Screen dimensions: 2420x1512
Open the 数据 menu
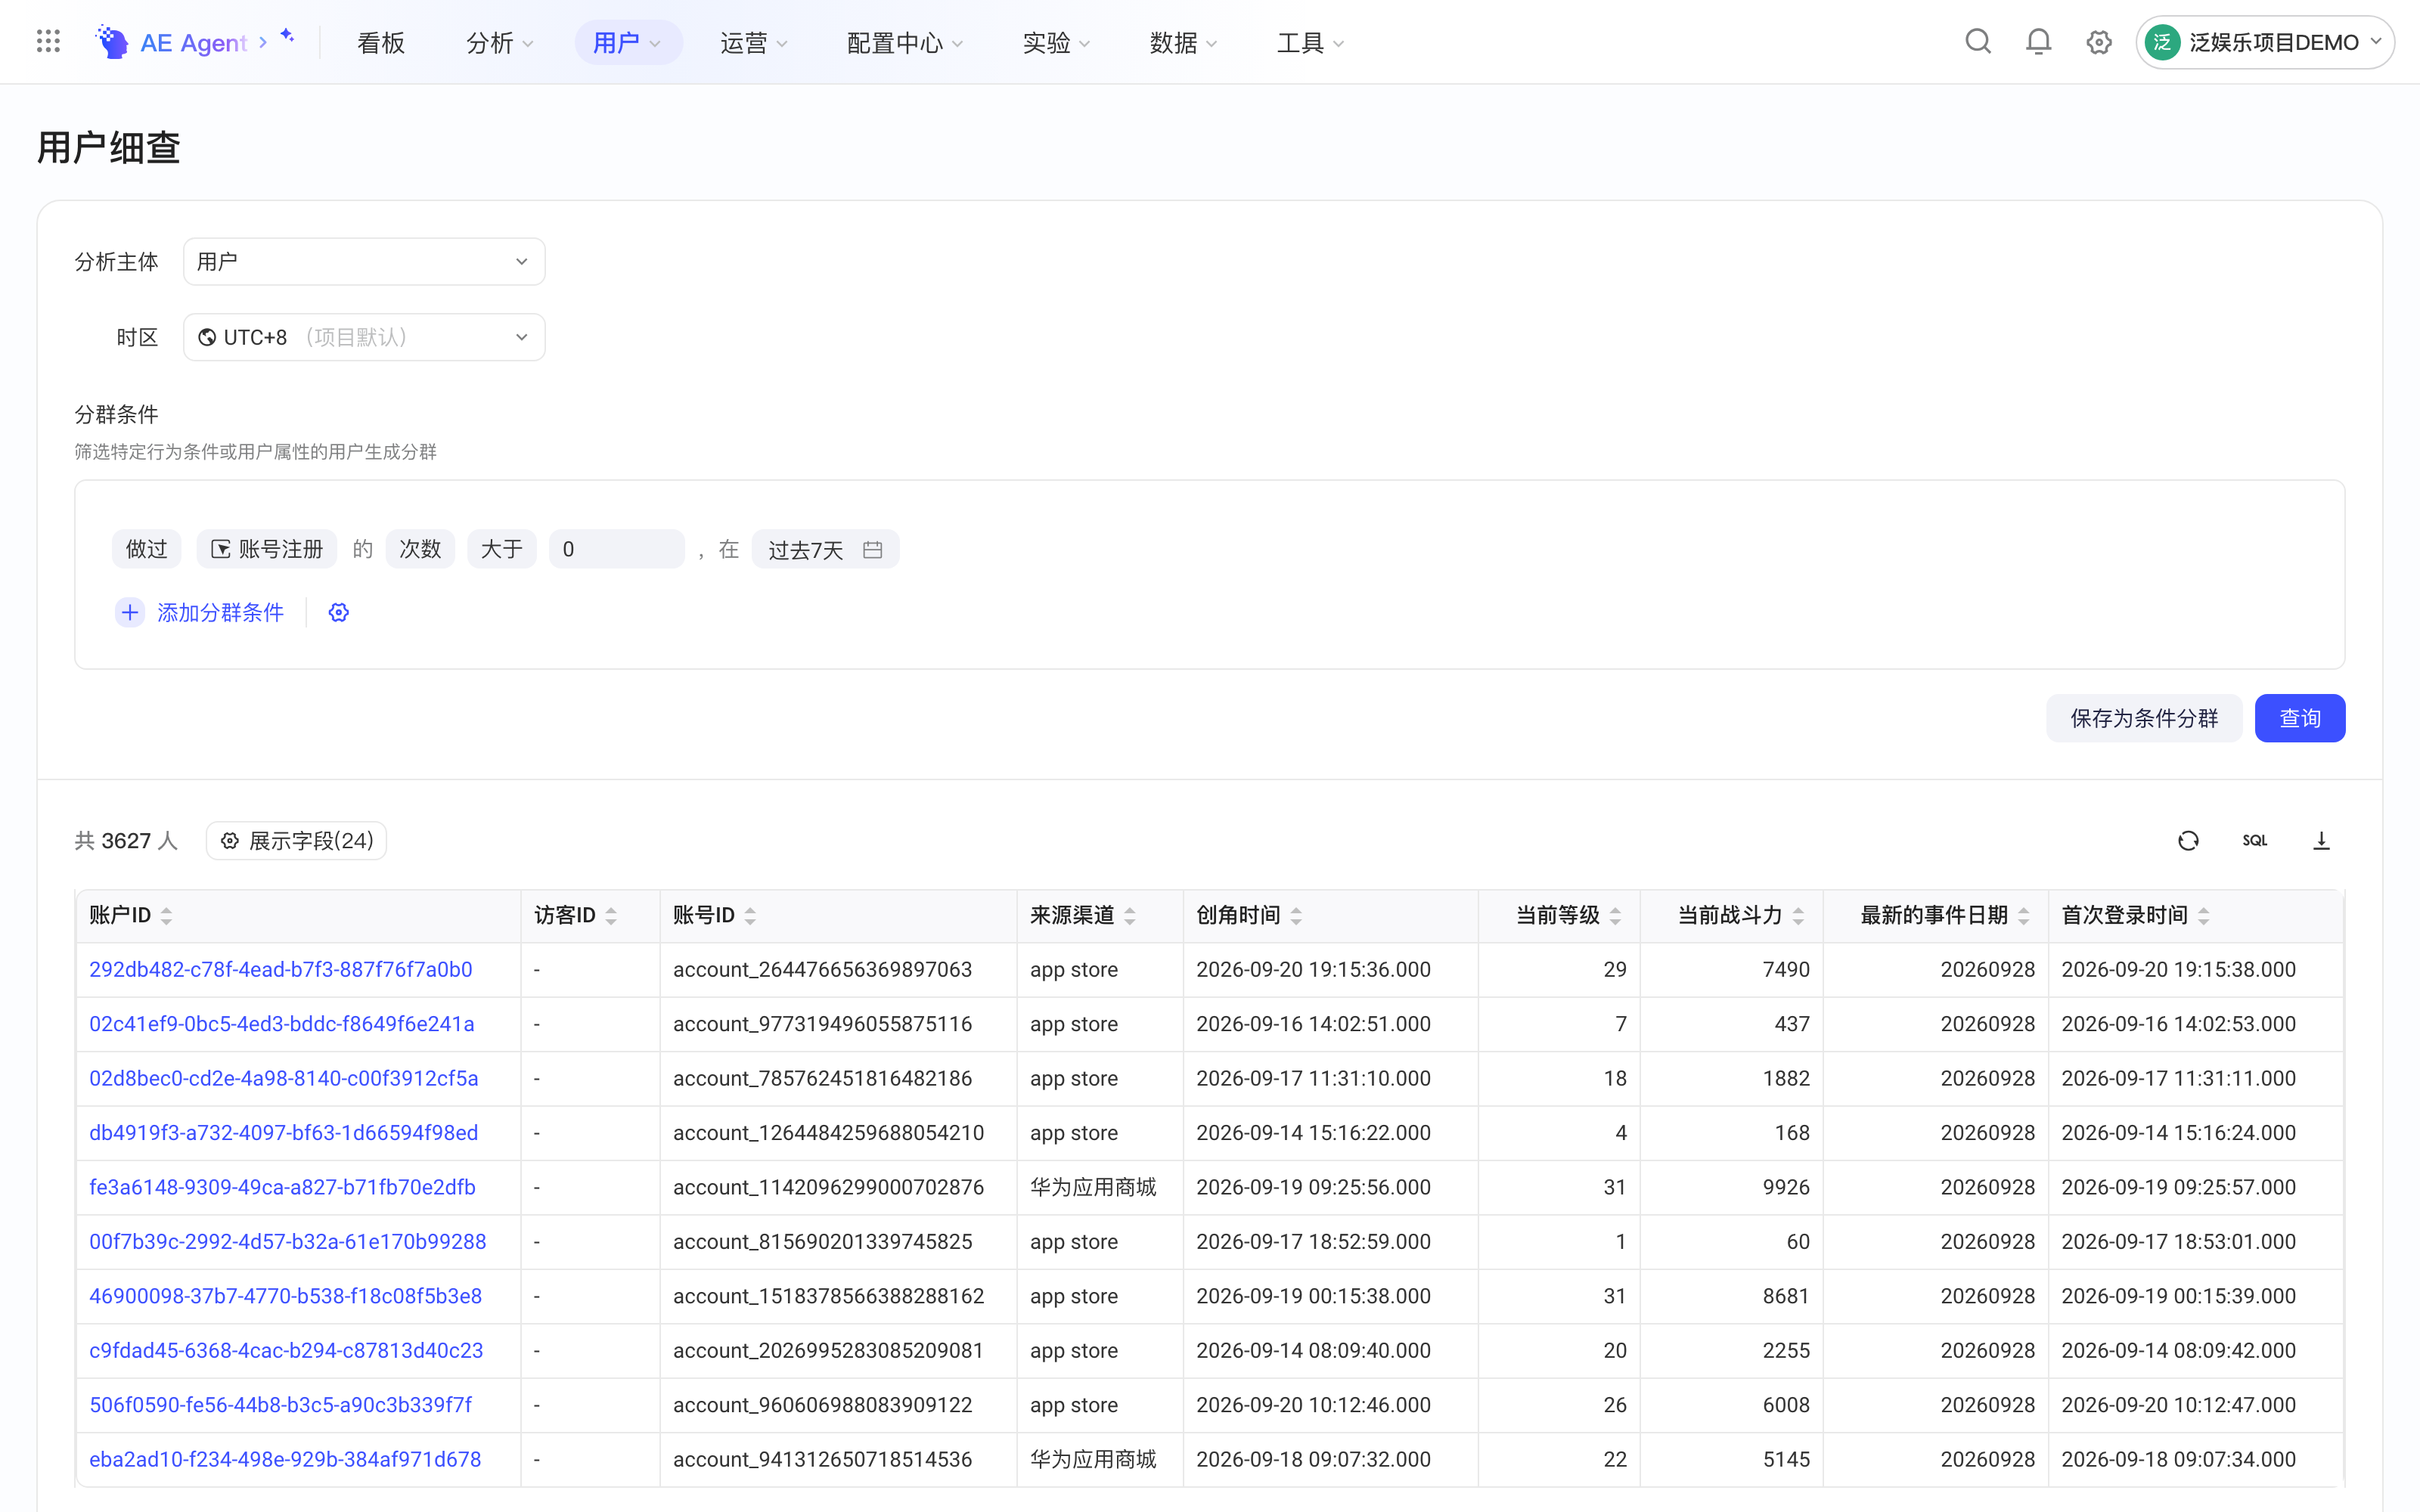(1183, 43)
